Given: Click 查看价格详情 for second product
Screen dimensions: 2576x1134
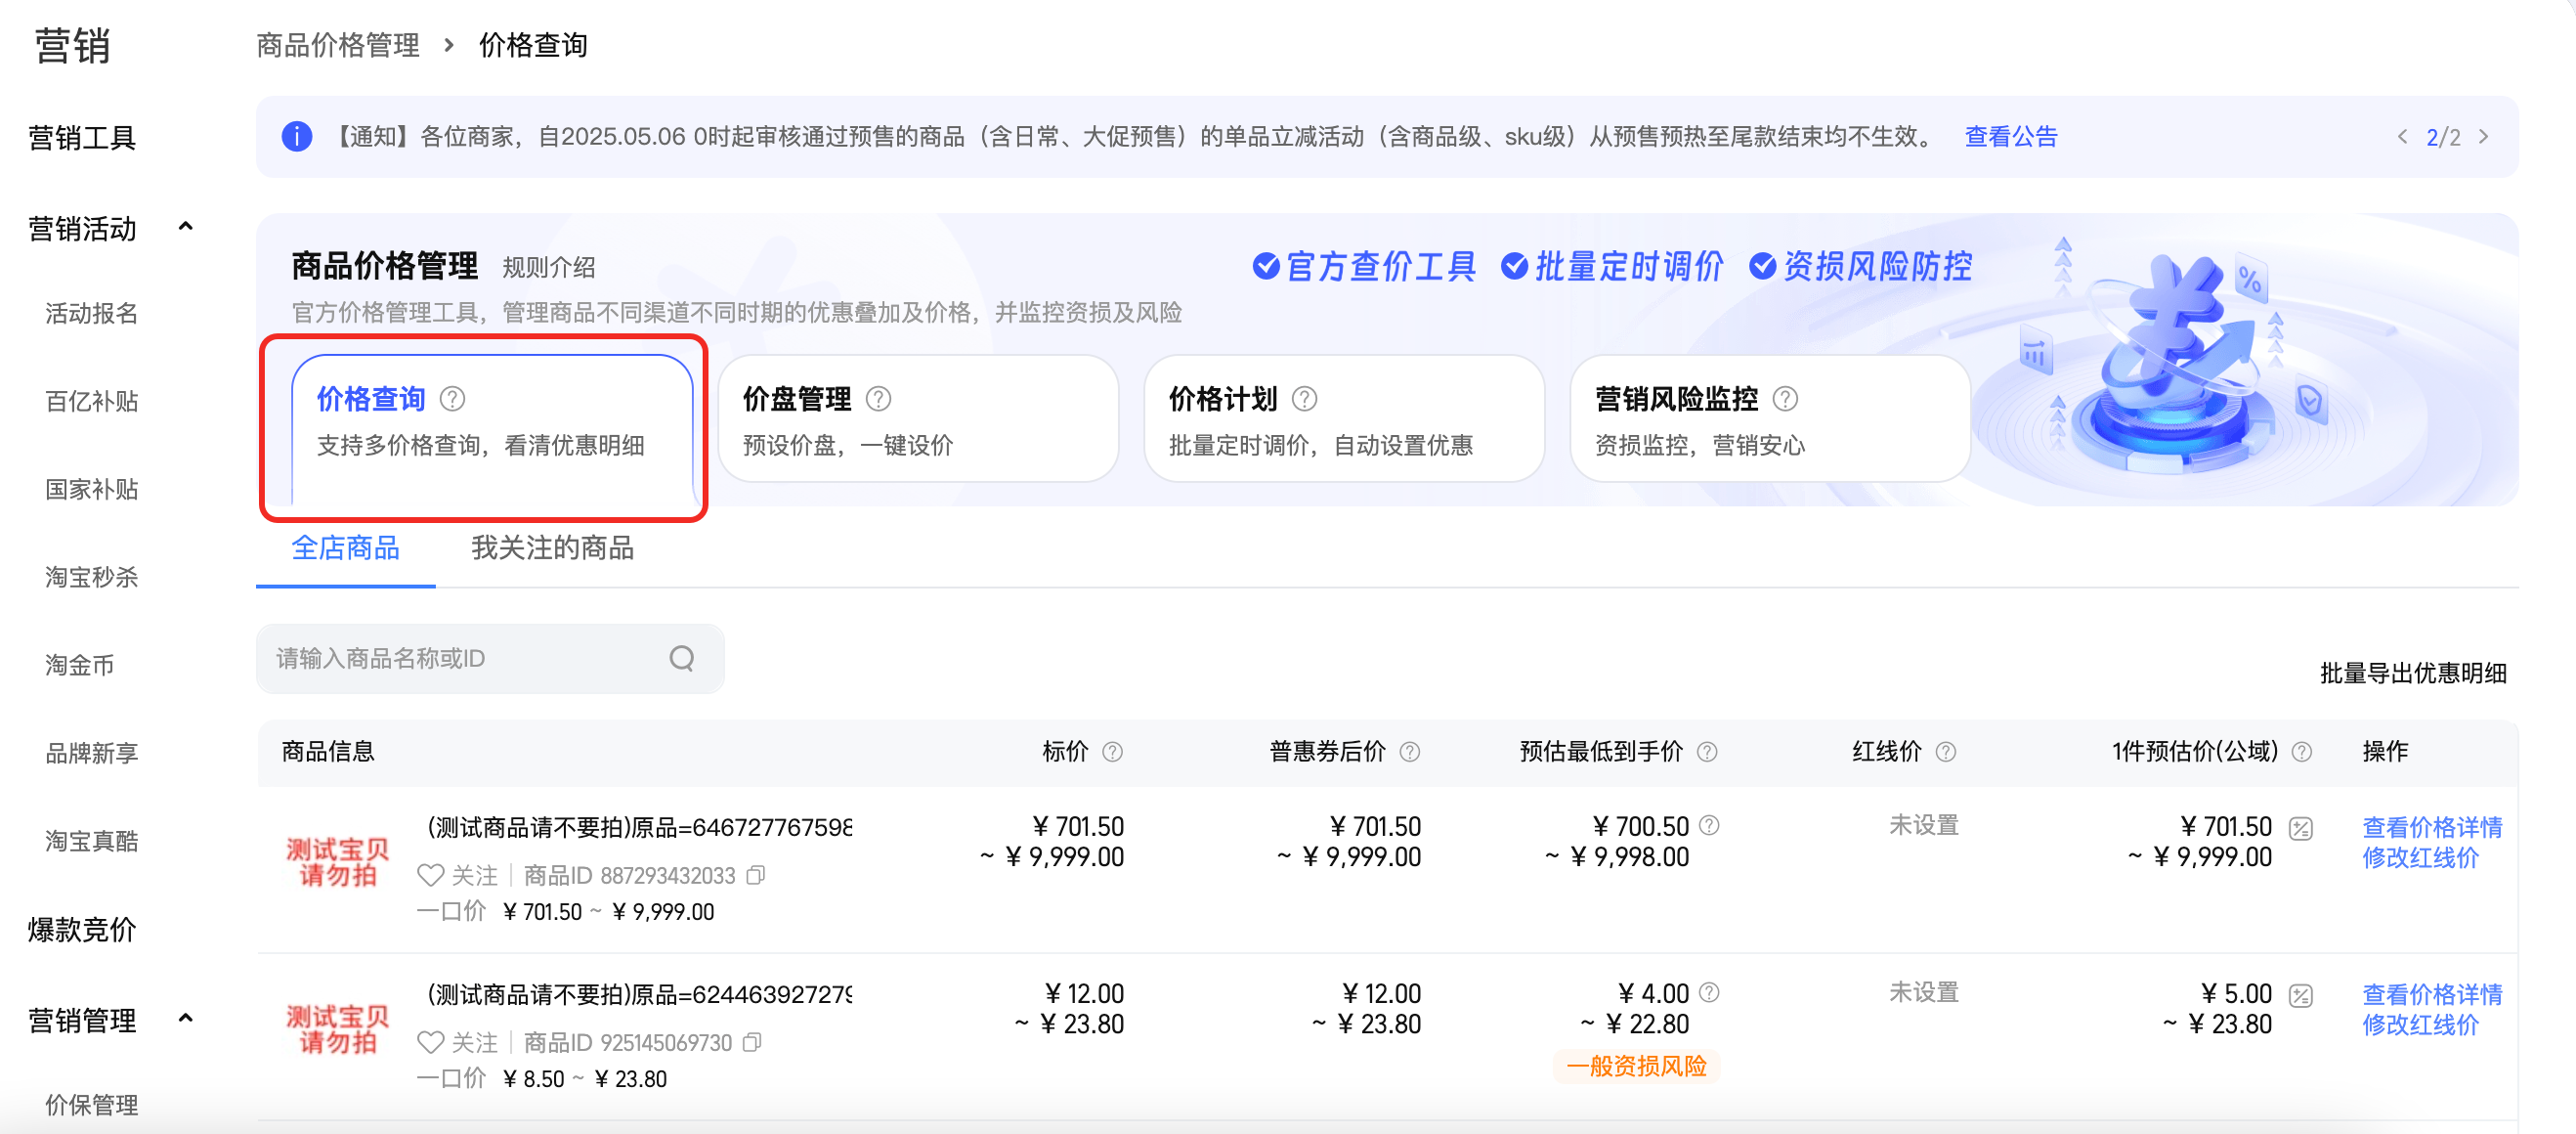Looking at the screenshot, I should [x=2432, y=994].
